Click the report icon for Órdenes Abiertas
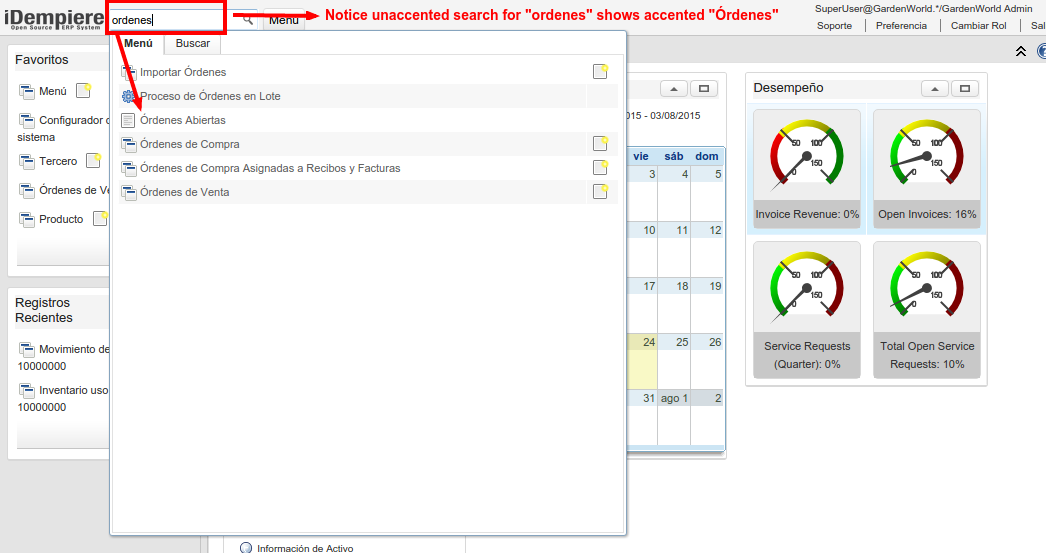This screenshot has width=1046, height=553. coord(128,120)
